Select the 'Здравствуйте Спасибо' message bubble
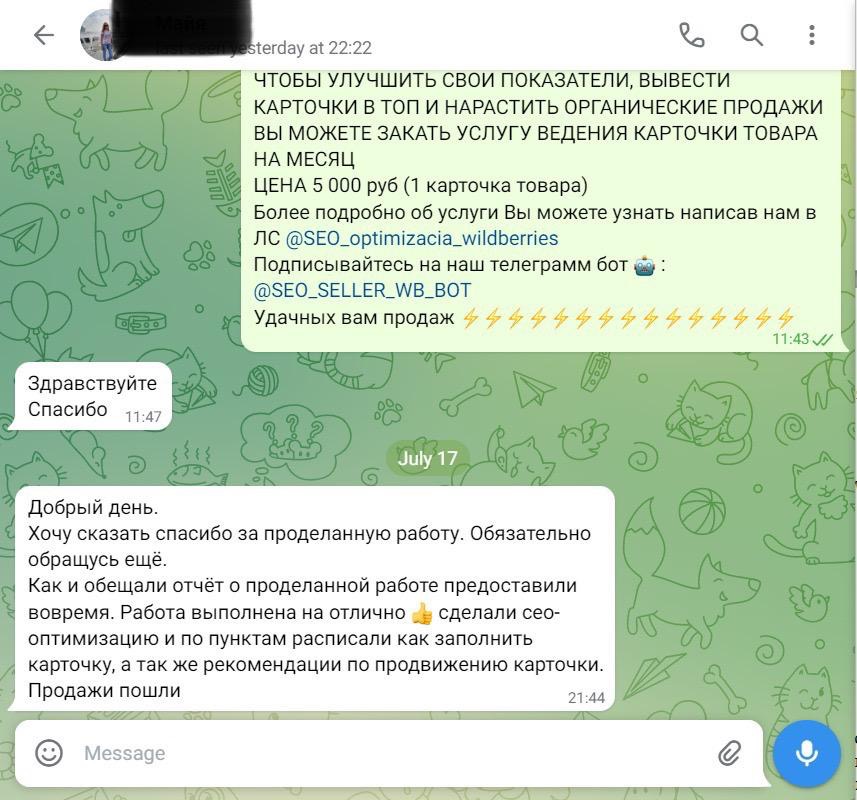857x800 pixels. pyautogui.click(x=92, y=397)
